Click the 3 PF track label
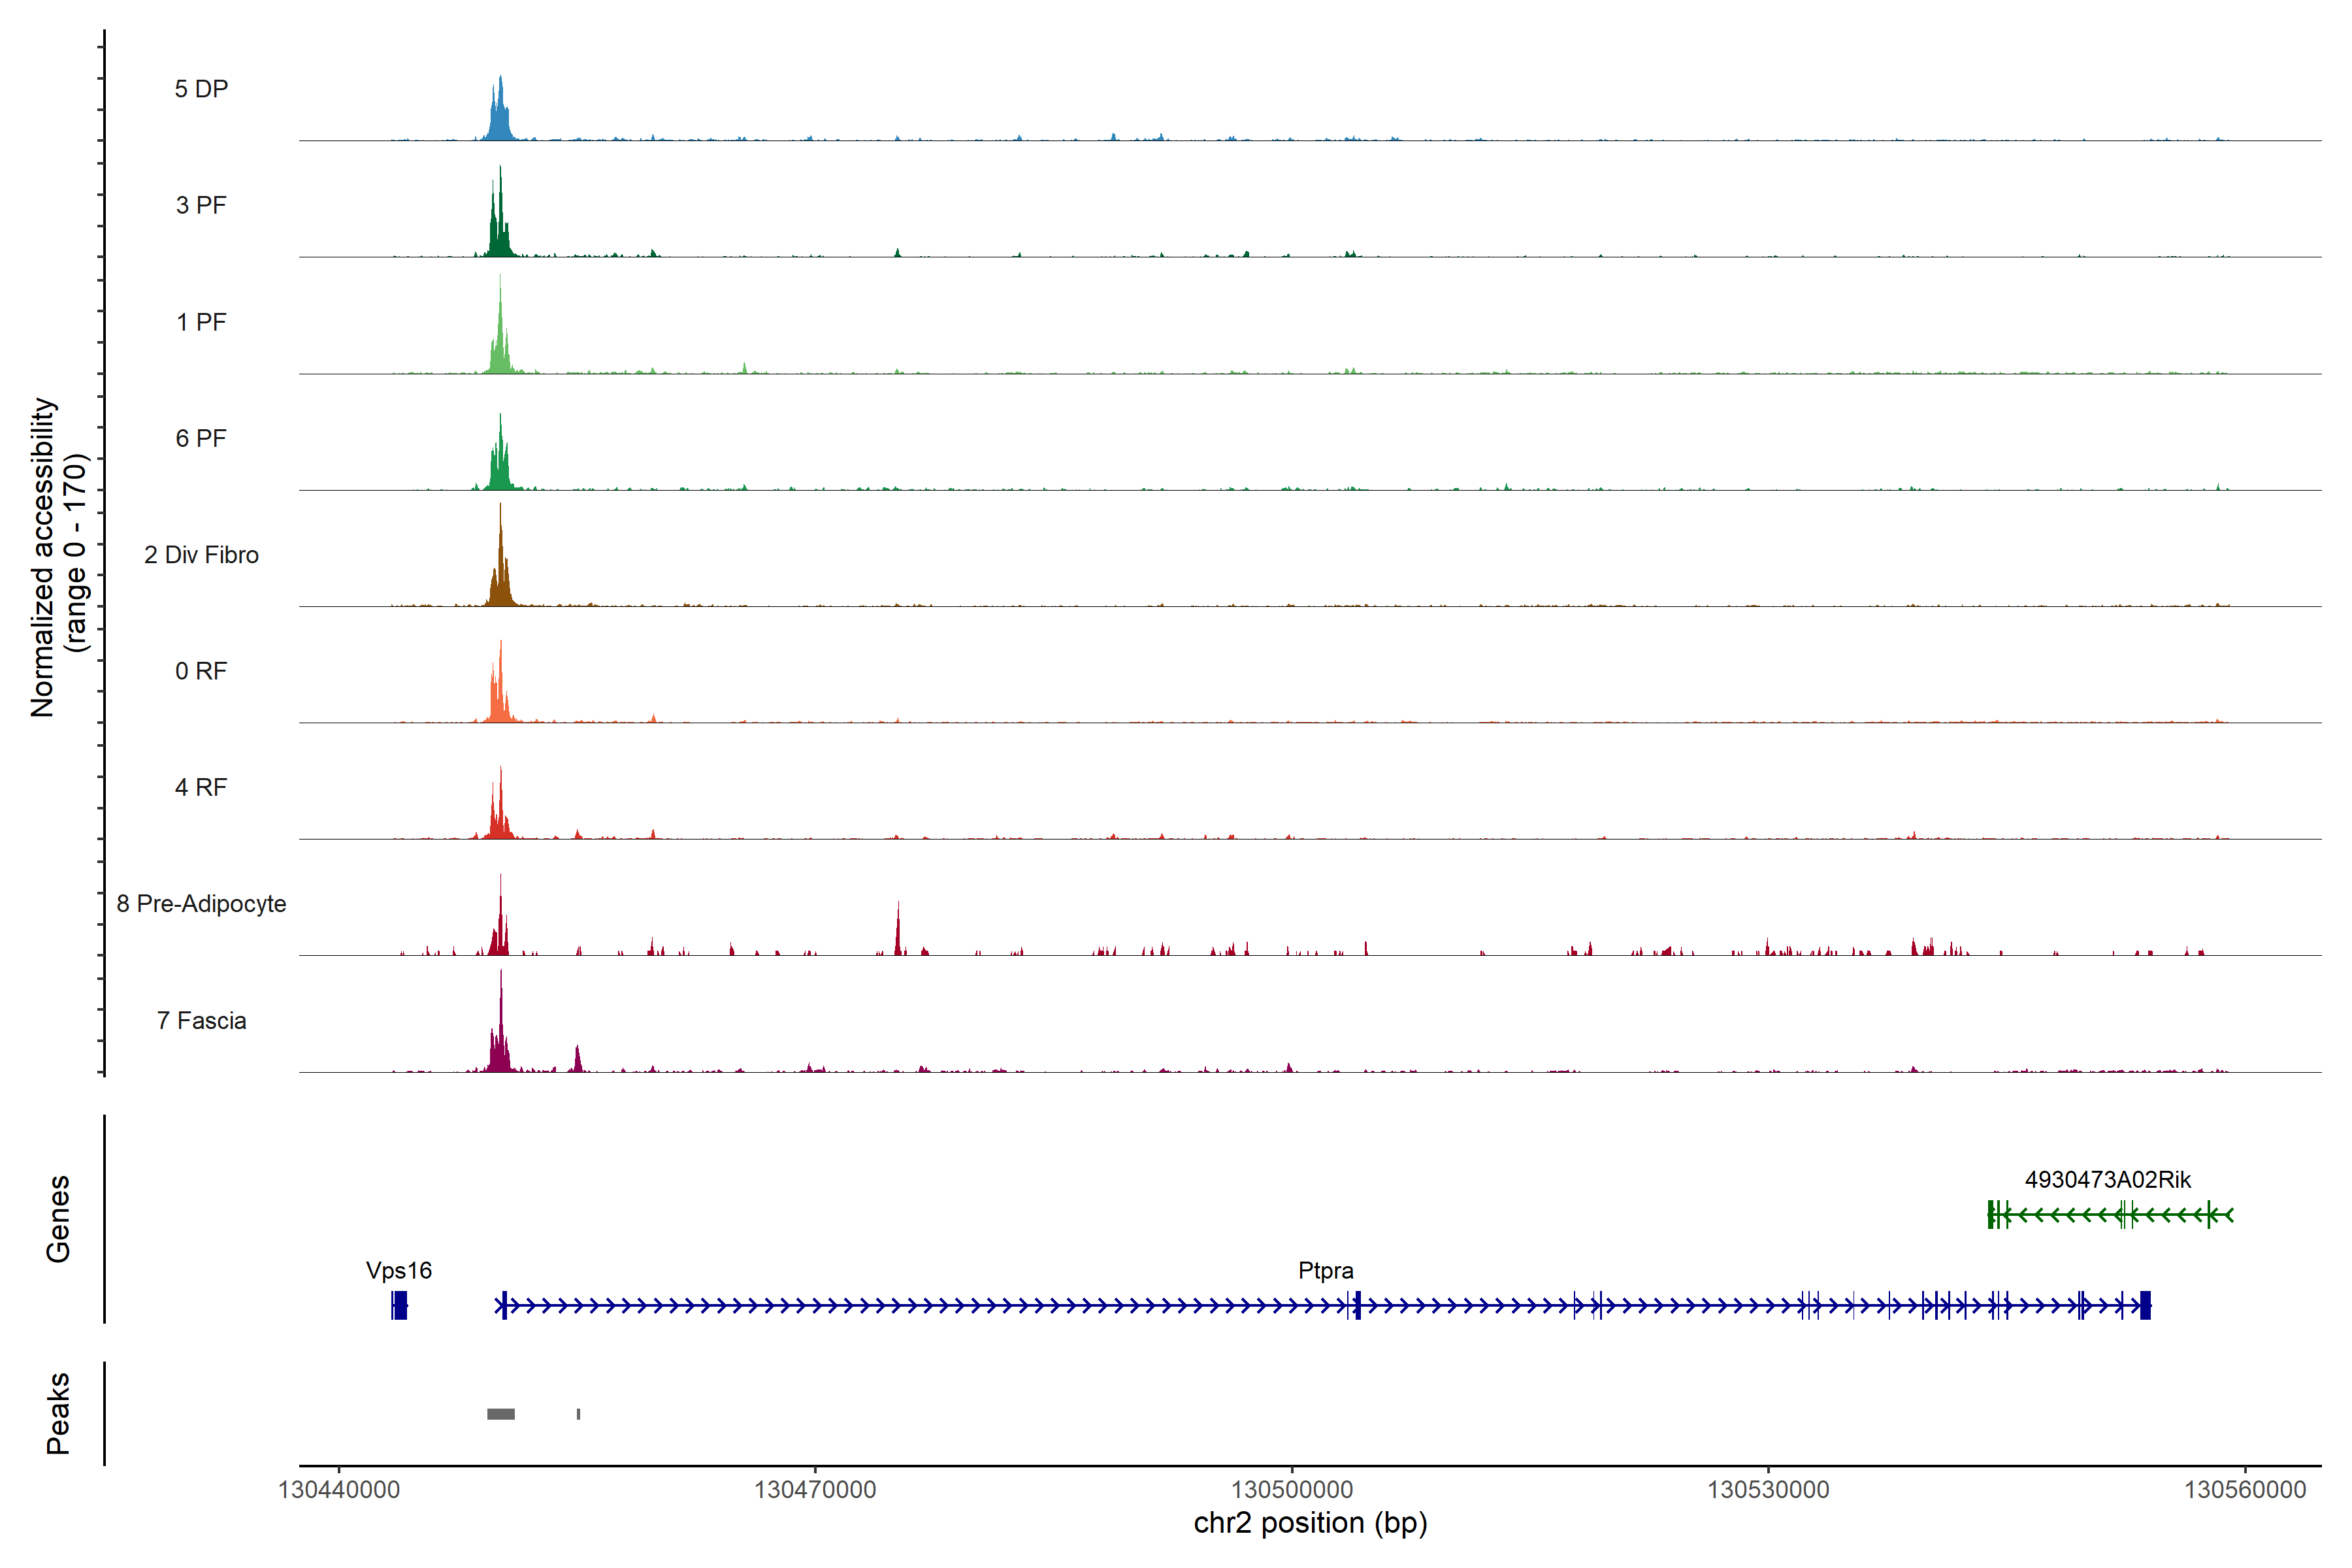Image resolution: width=2352 pixels, height=1568 pixels. (x=201, y=205)
